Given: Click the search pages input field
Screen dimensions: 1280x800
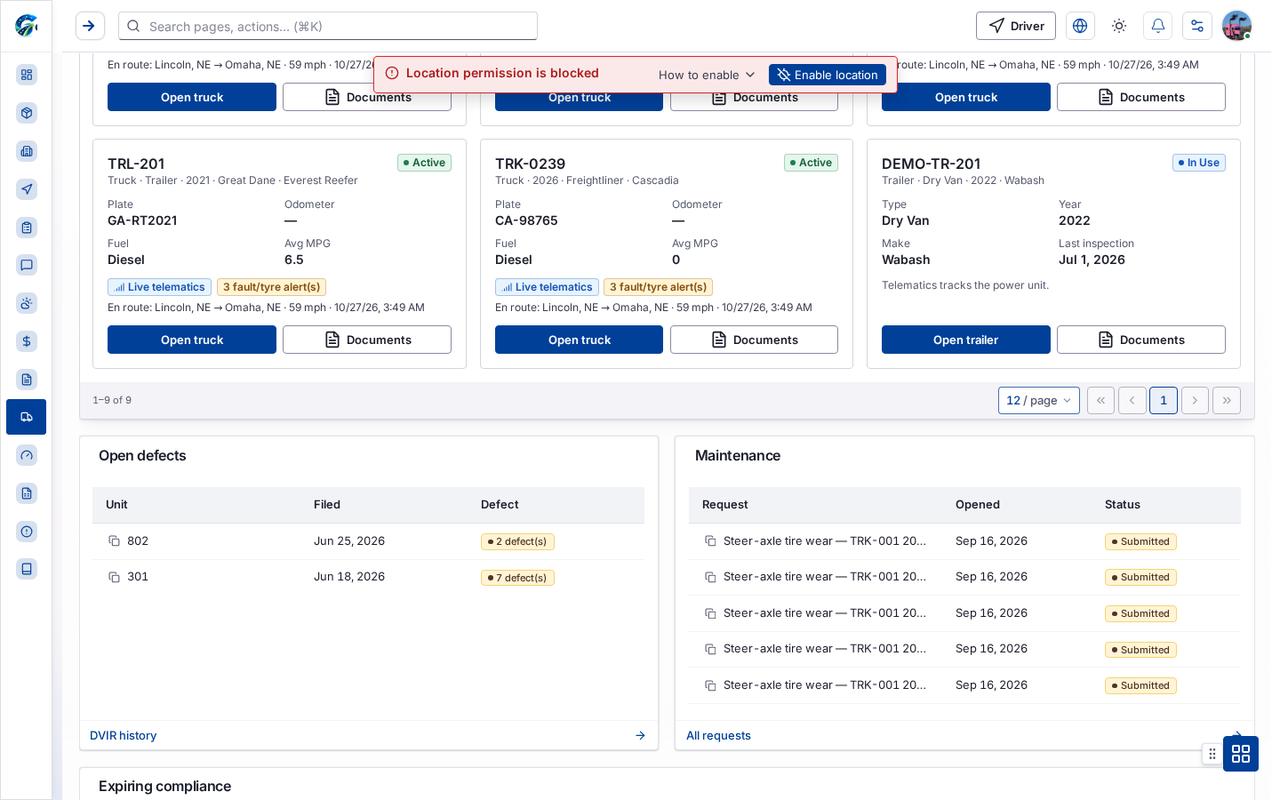Looking at the screenshot, I should click(328, 26).
